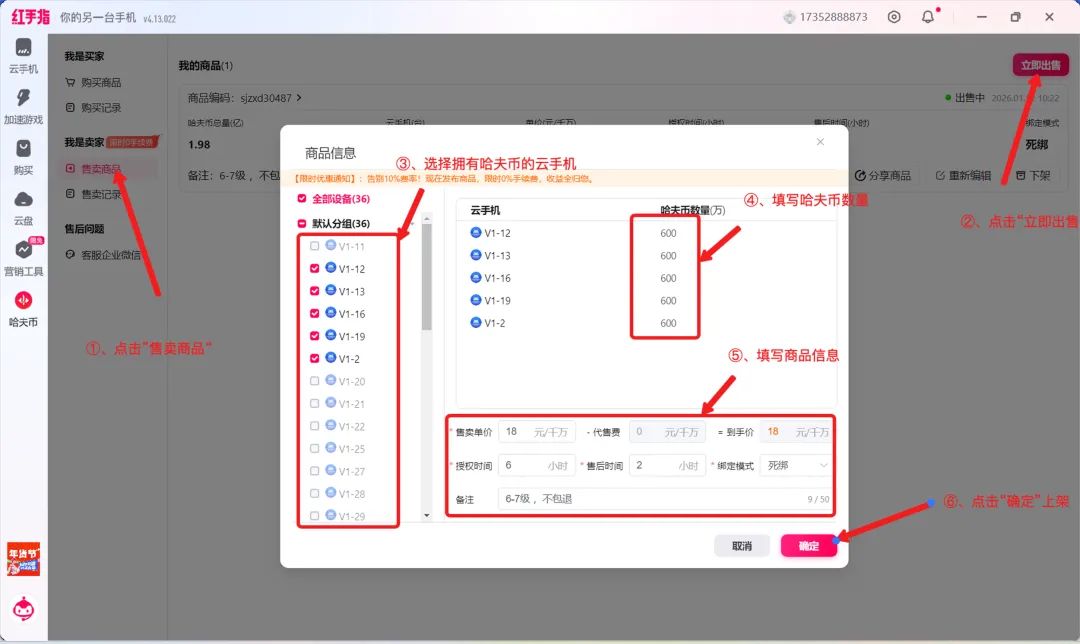
Task: Click the V1-2 cloud phone icon in table
Action: pos(475,322)
